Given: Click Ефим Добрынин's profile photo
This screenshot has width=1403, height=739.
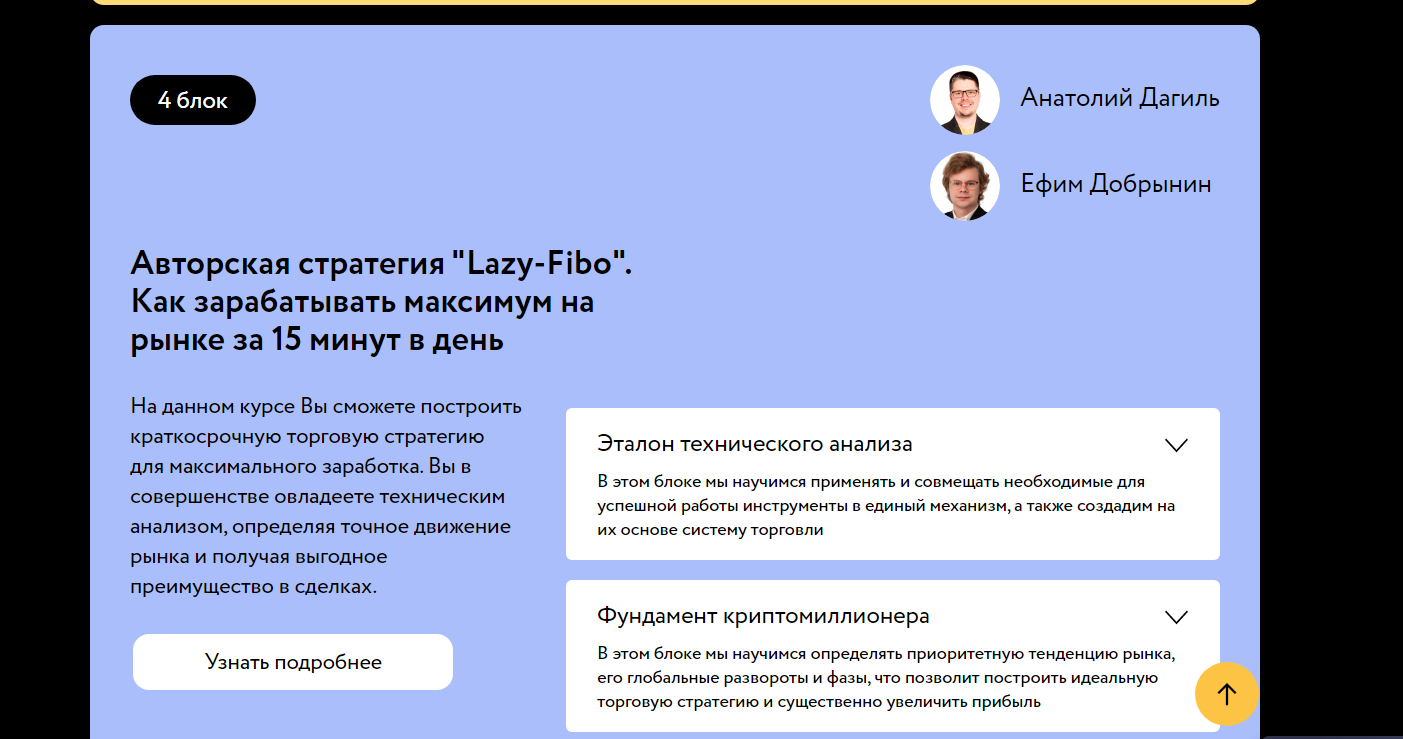Looking at the screenshot, I should click(964, 186).
